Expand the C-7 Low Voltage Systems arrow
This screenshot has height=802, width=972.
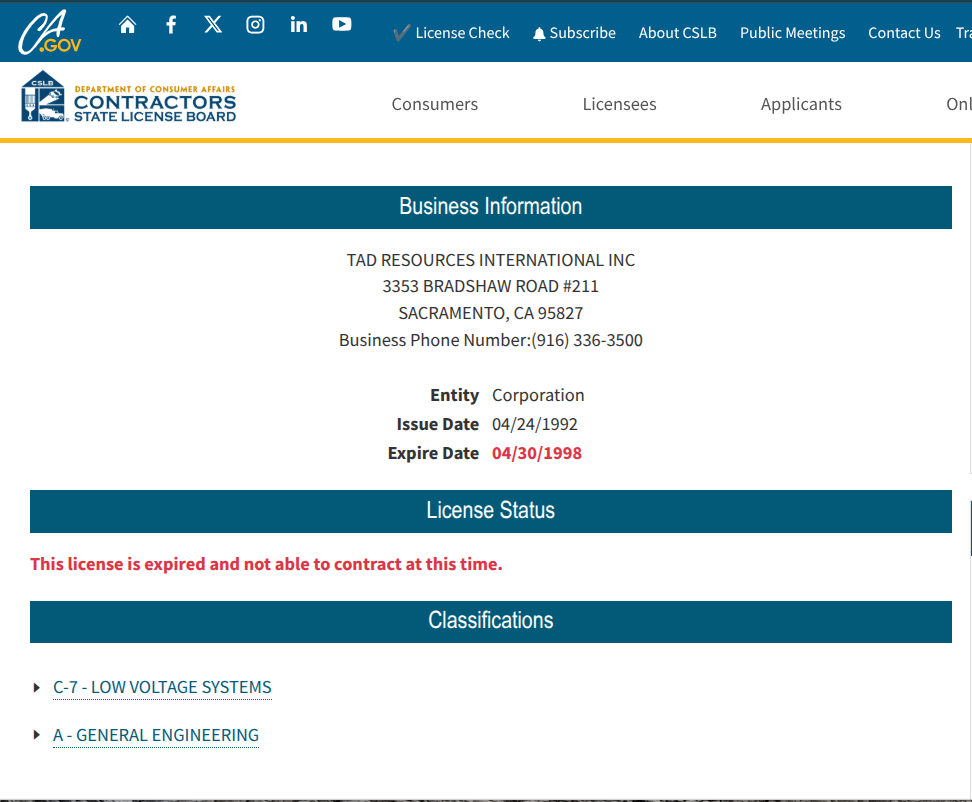(x=37, y=687)
